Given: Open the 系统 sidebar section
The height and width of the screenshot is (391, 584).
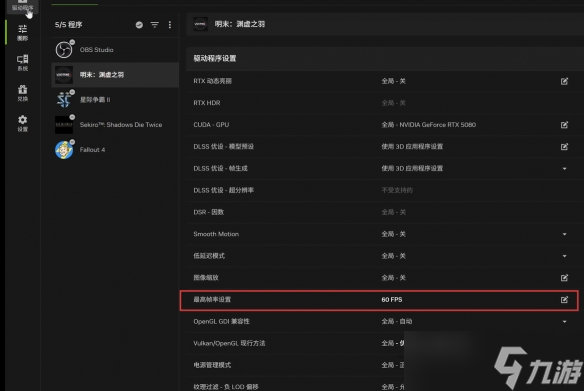Looking at the screenshot, I should tap(22, 63).
